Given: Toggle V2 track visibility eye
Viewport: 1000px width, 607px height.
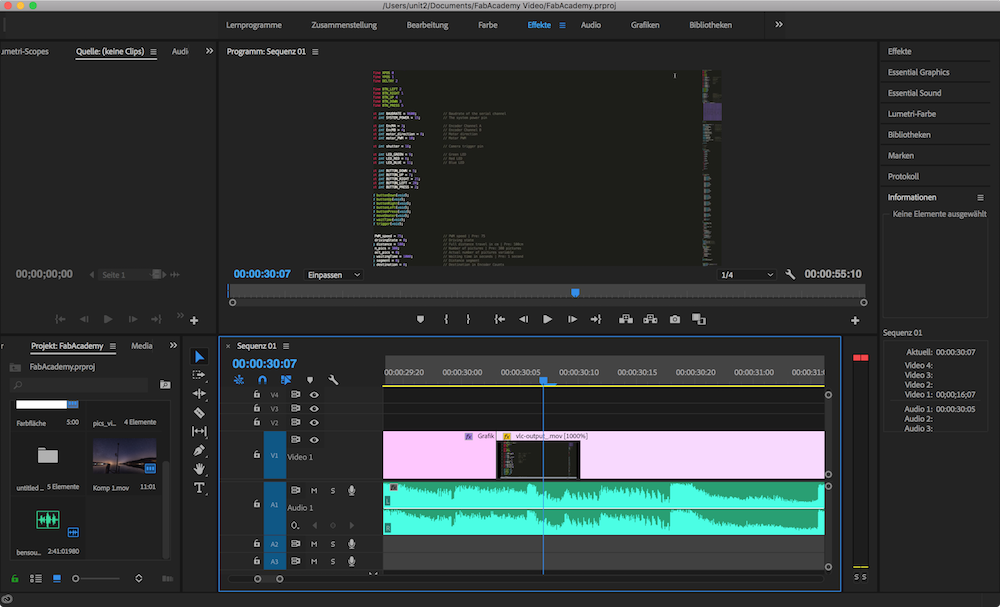Looking at the screenshot, I should click(x=314, y=422).
